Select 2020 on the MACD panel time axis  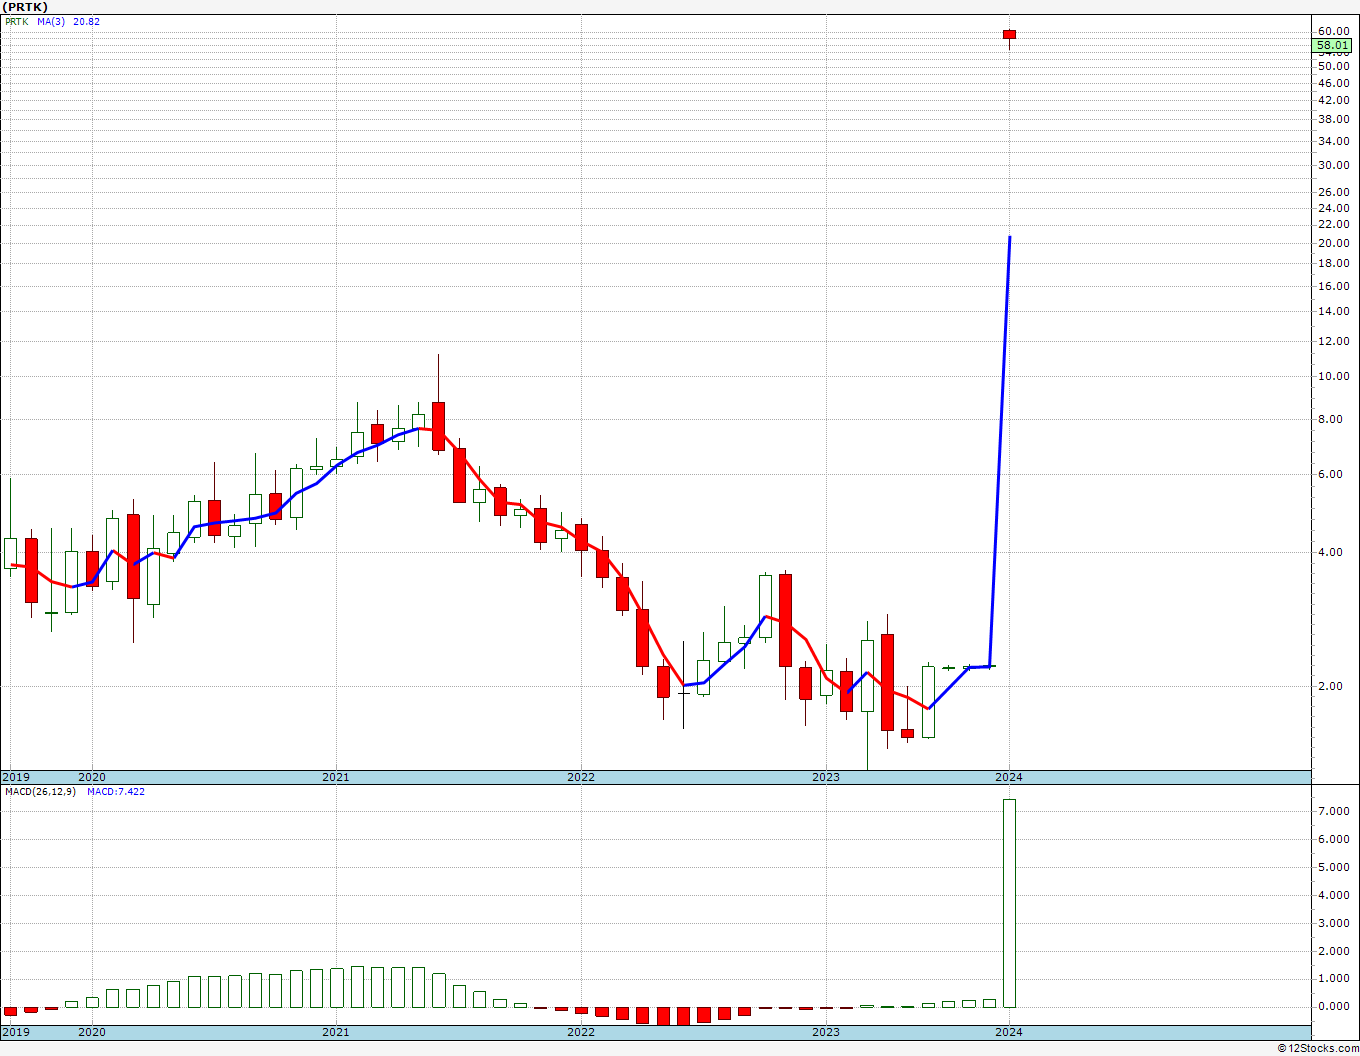pos(91,1032)
